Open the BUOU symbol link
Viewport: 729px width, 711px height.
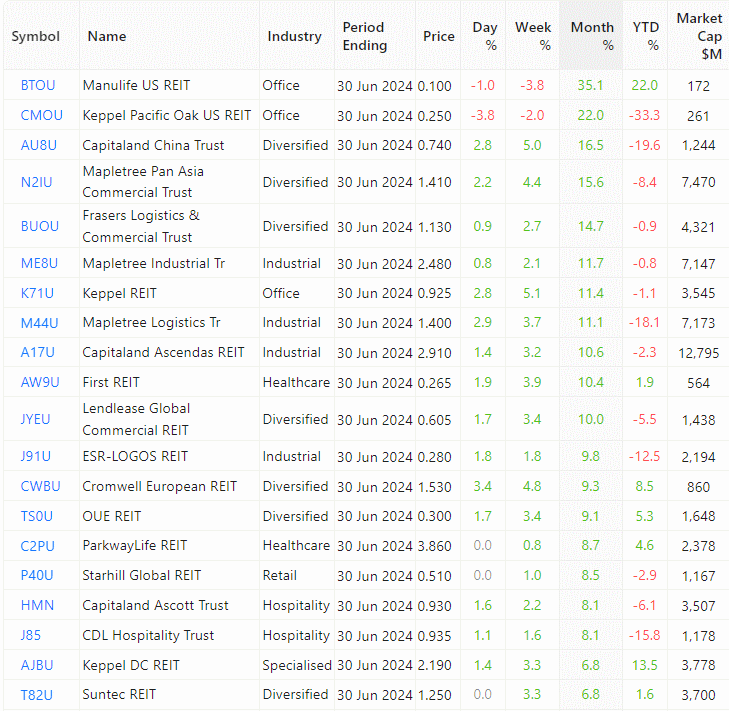click(x=40, y=226)
